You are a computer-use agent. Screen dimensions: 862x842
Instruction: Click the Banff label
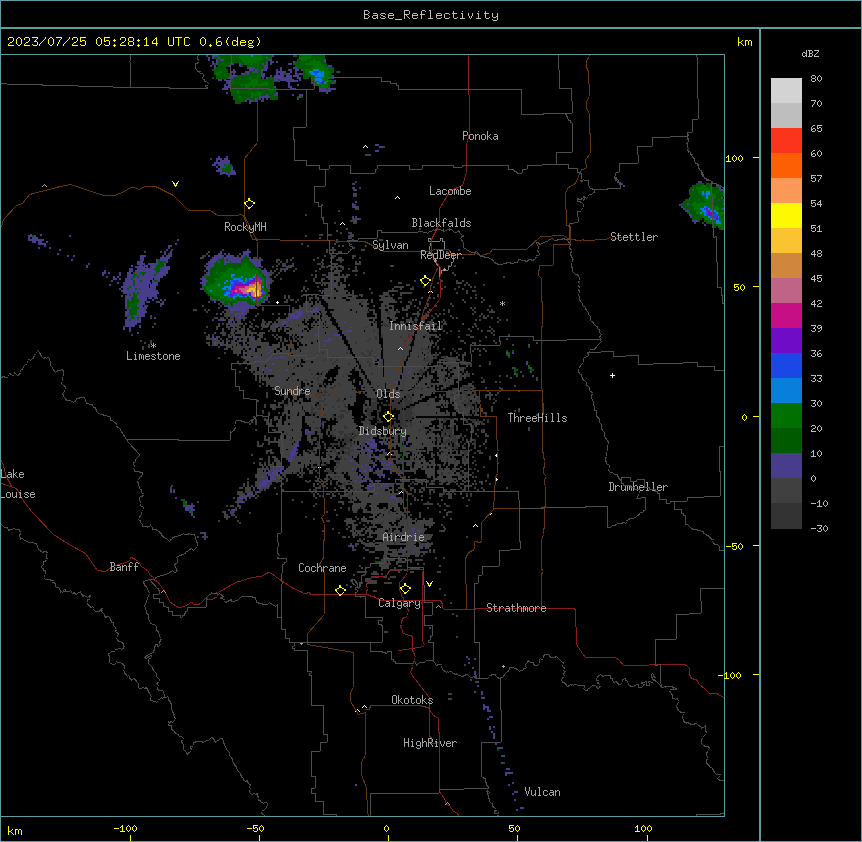coord(124,567)
